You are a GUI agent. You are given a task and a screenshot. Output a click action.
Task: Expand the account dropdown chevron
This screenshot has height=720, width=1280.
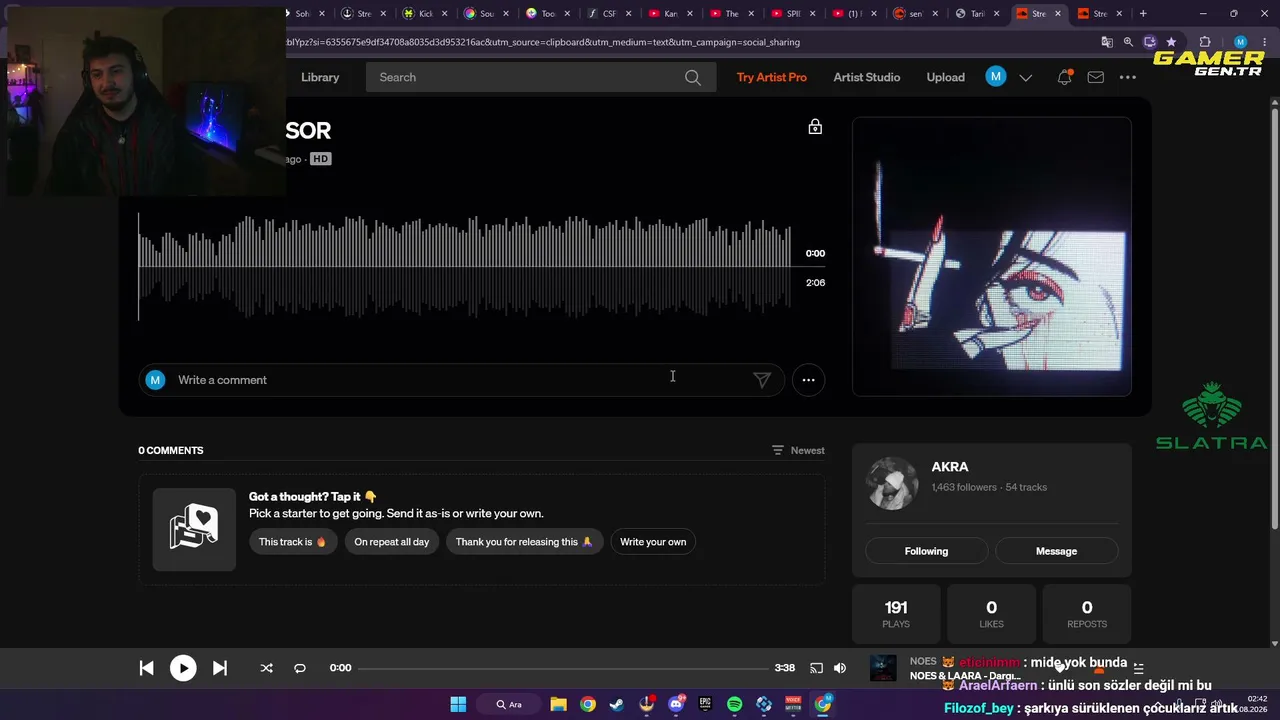[x=1026, y=77]
